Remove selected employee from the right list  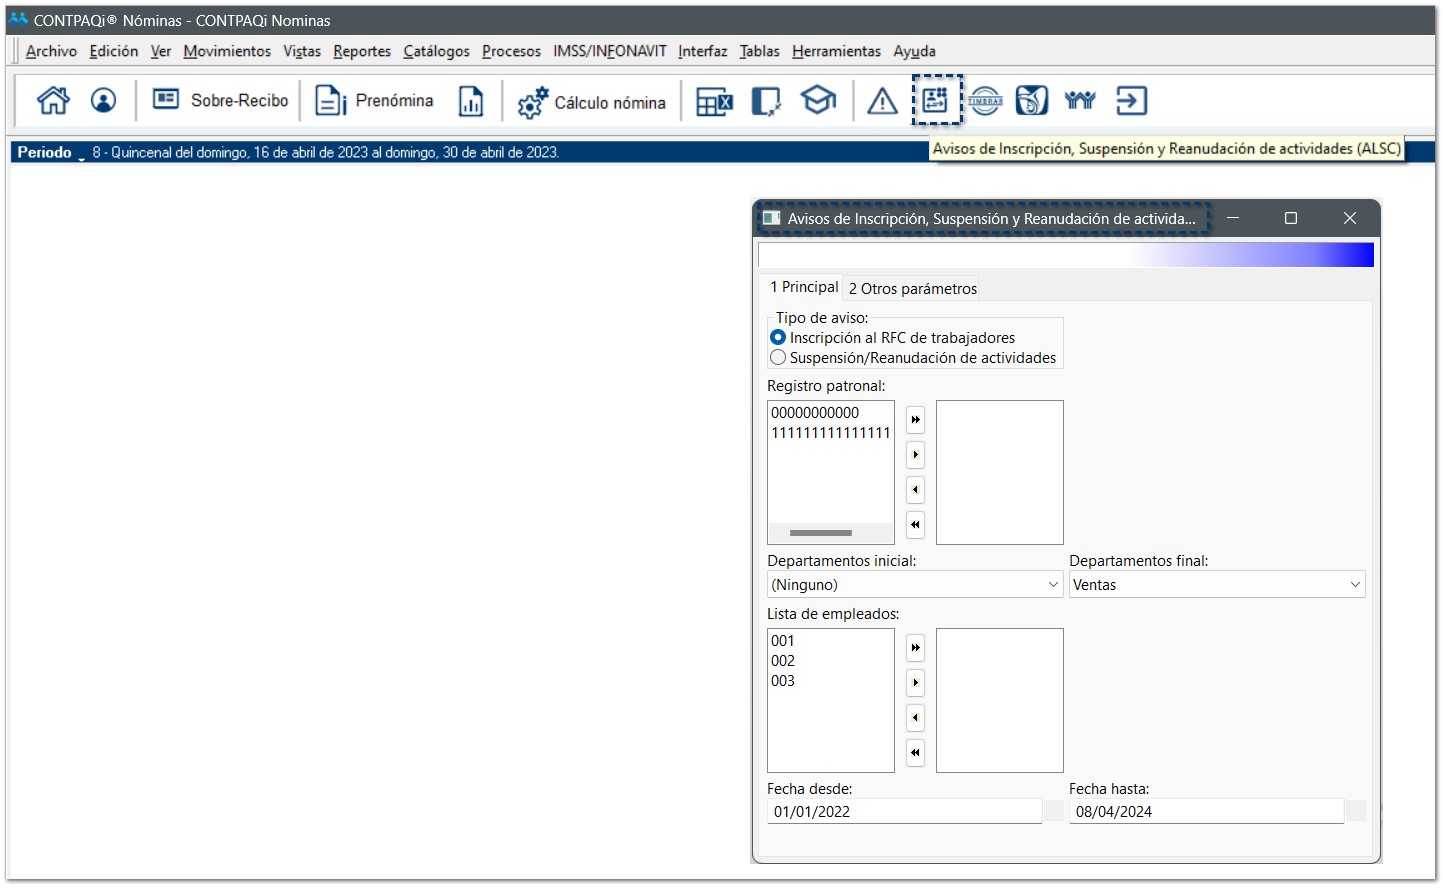pos(915,718)
